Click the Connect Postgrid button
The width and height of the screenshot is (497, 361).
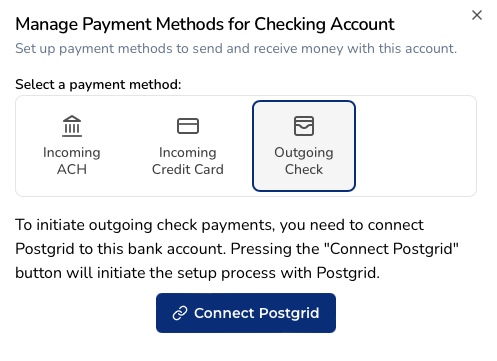(246, 313)
